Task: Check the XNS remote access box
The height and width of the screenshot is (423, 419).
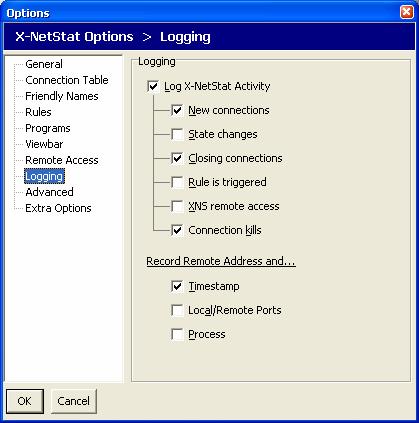Action: [177, 206]
